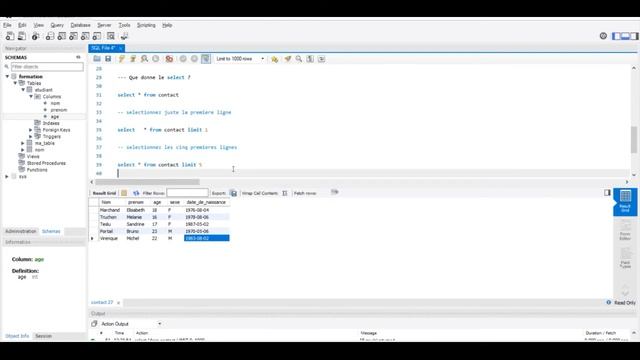Toggle invisible characters icon
The width and height of the screenshot is (640, 360).
pos(310,59)
